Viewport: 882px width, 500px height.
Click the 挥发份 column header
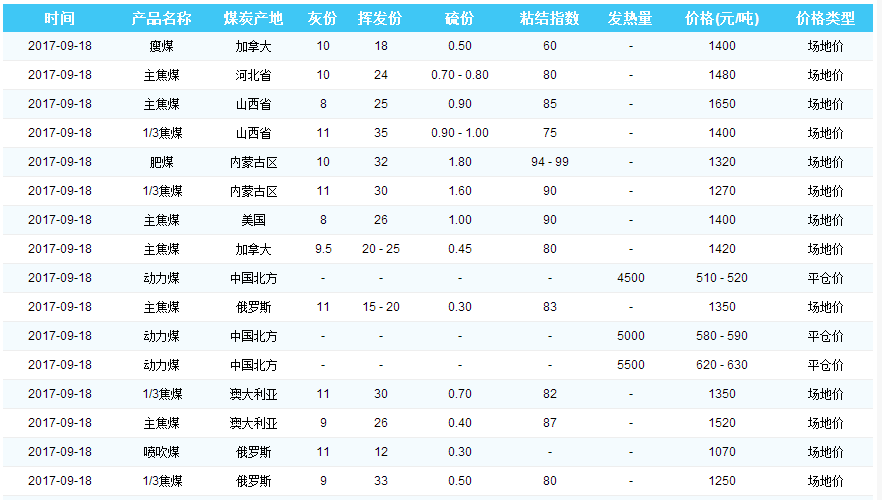380,19
